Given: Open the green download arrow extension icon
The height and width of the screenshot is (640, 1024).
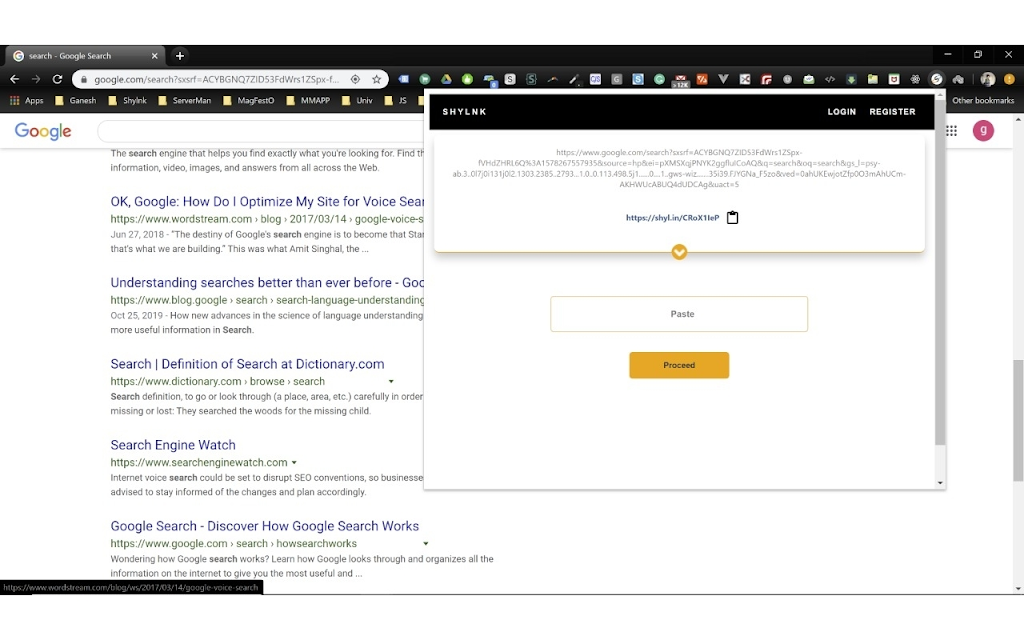Looking at the screenshot, I should pyautogui.click(x=851, y=79).
